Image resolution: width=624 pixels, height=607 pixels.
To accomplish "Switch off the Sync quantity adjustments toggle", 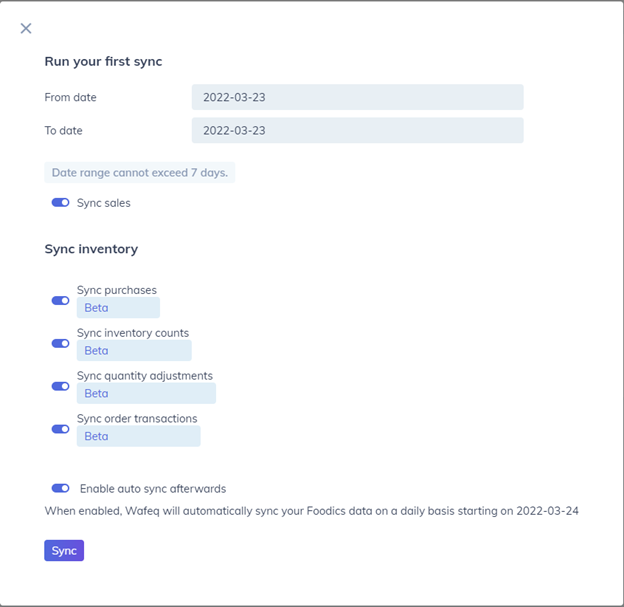I will pyautogui.click(x=60, y=386).
